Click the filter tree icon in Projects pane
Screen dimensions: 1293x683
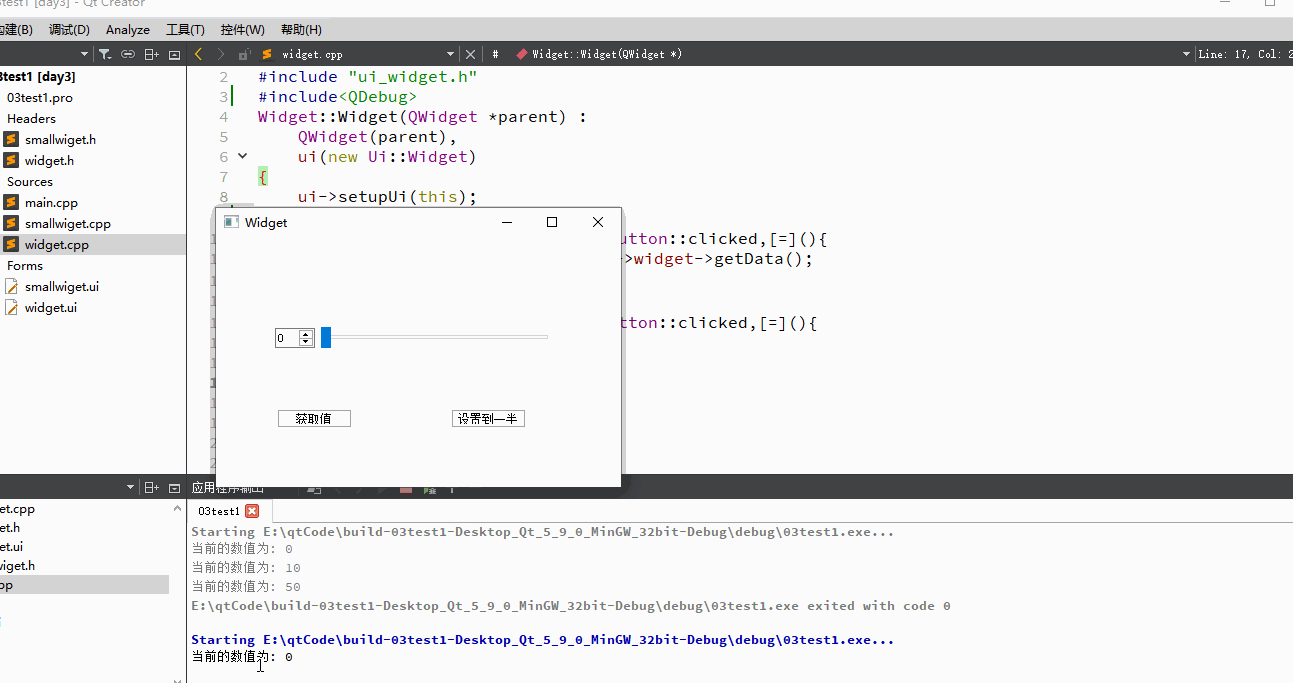pyautogui.click(x=104, y=54)
